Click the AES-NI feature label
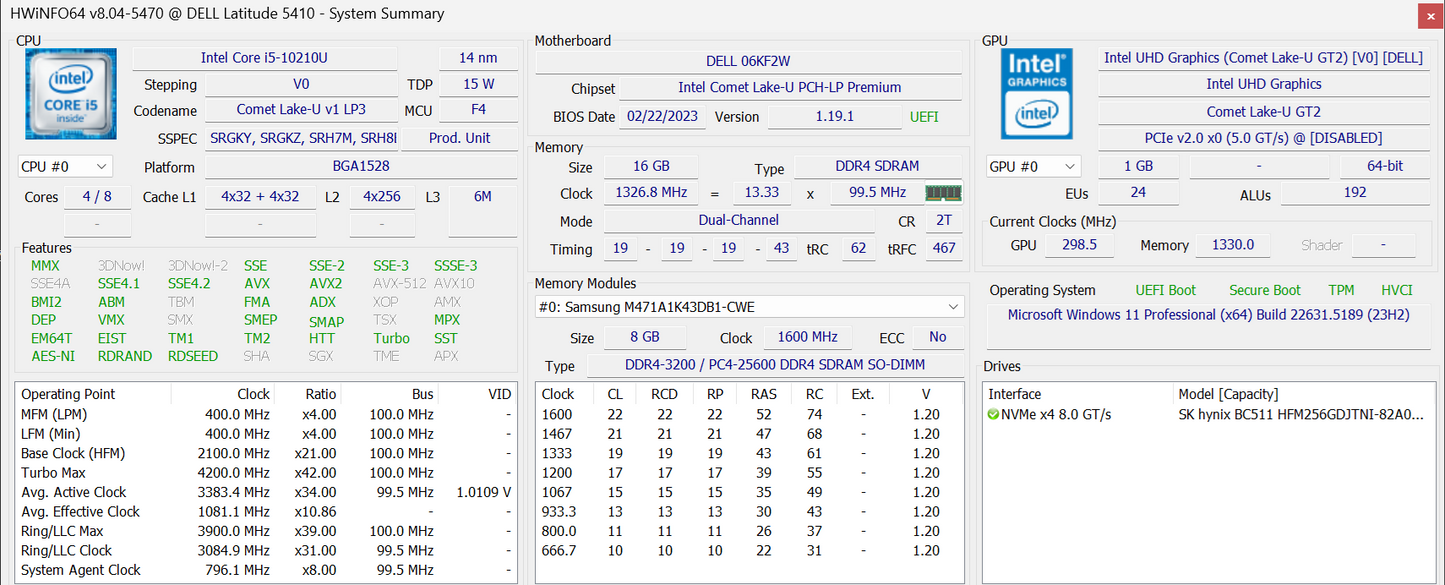 (53, 356)
